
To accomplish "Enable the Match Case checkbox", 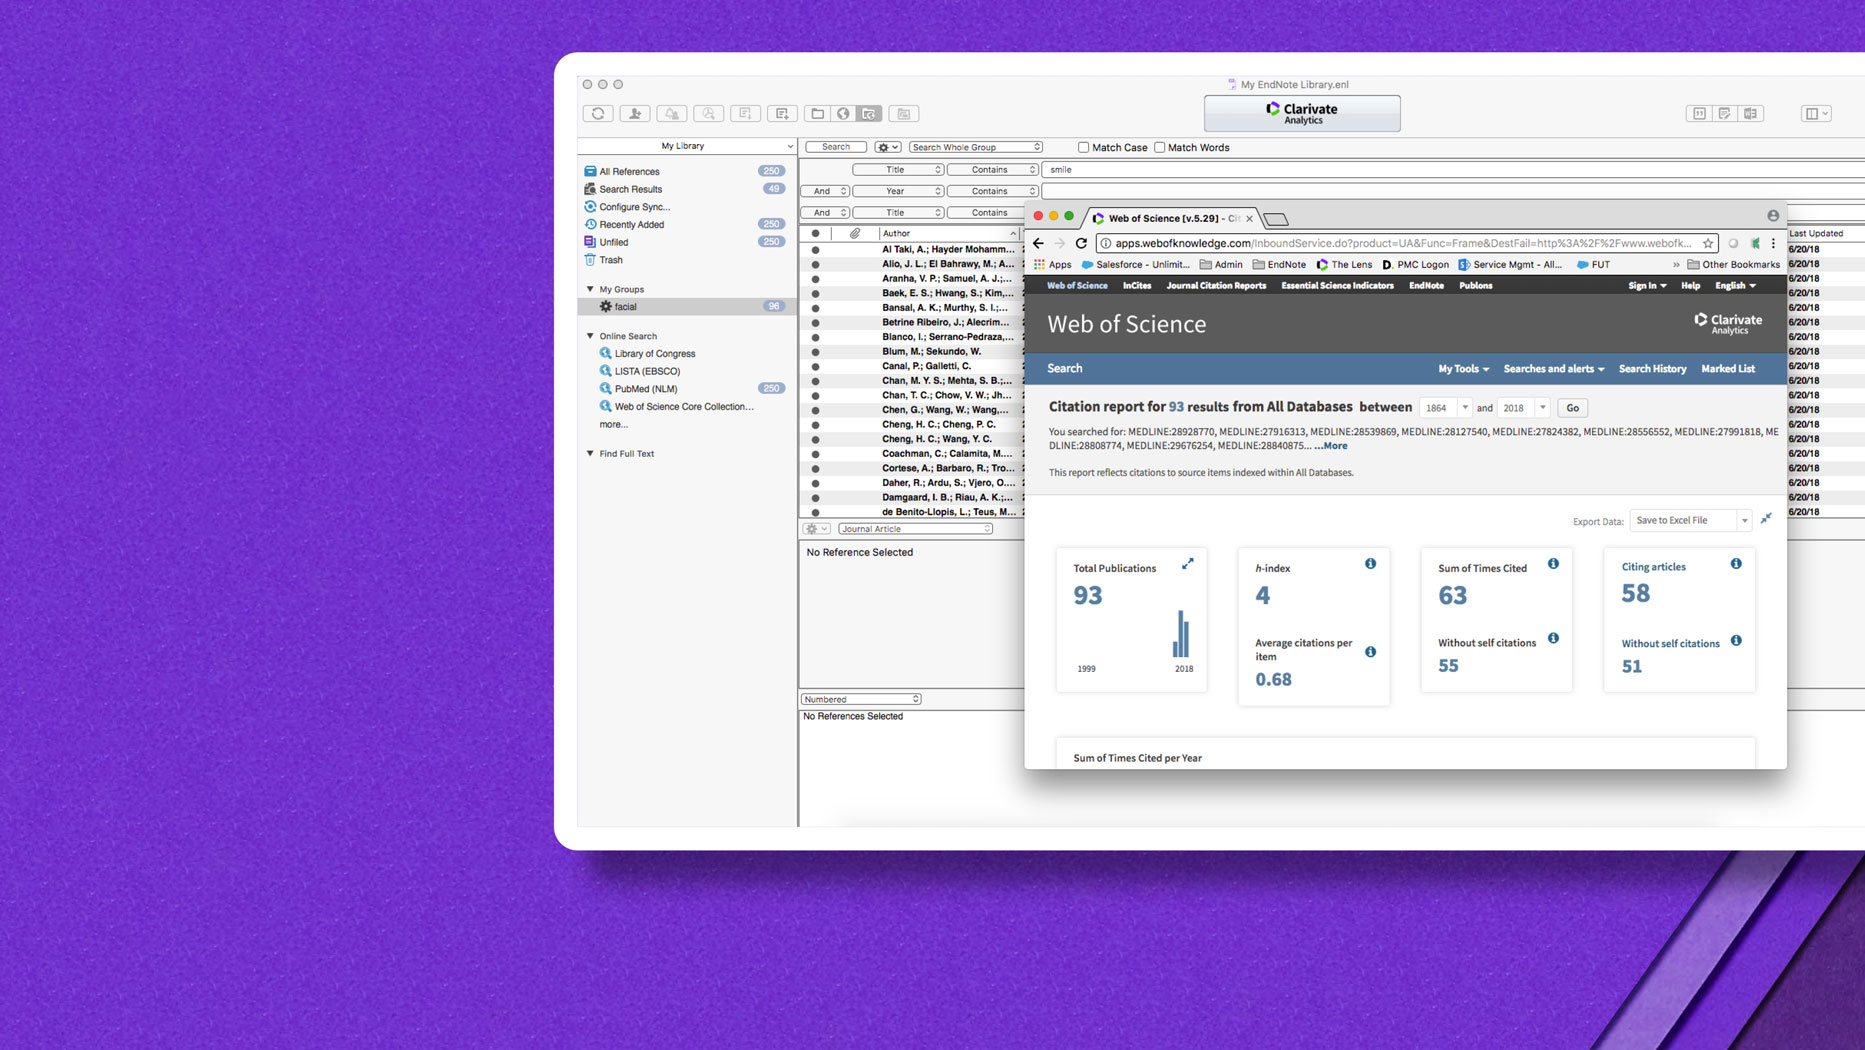I will [1083, 147].
